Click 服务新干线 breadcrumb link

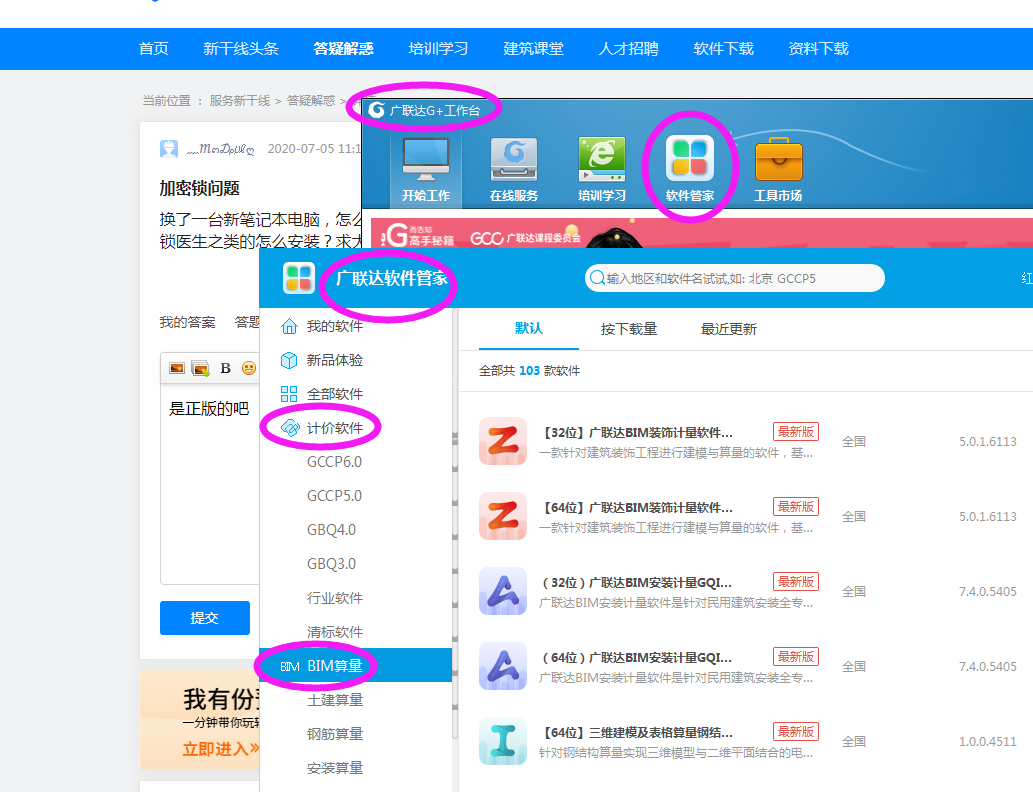240,101
